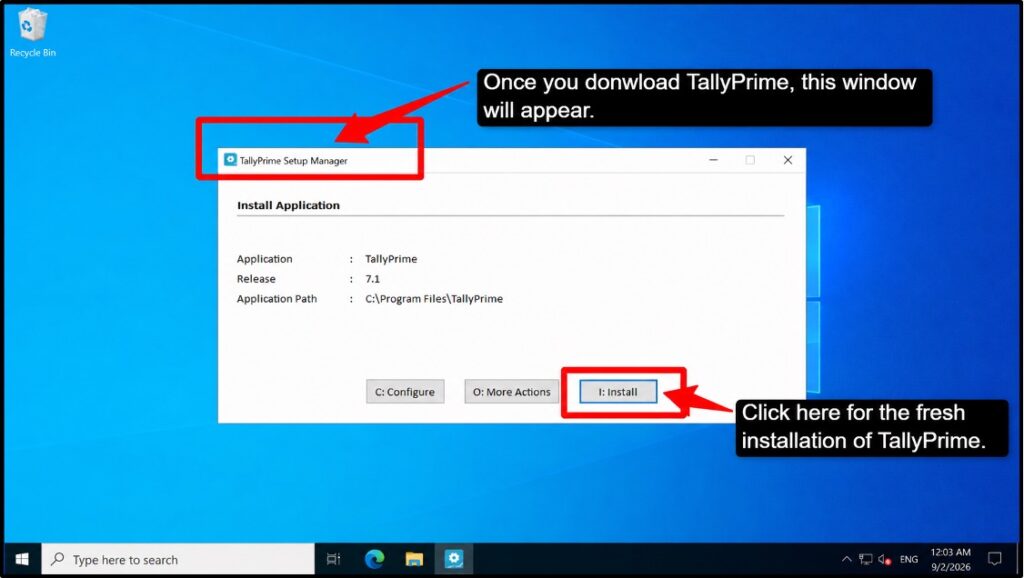Screen dimensions: 1024x578
Task: Select the TallyPrime Setup taskbar icon
Action: coord(453,560)
